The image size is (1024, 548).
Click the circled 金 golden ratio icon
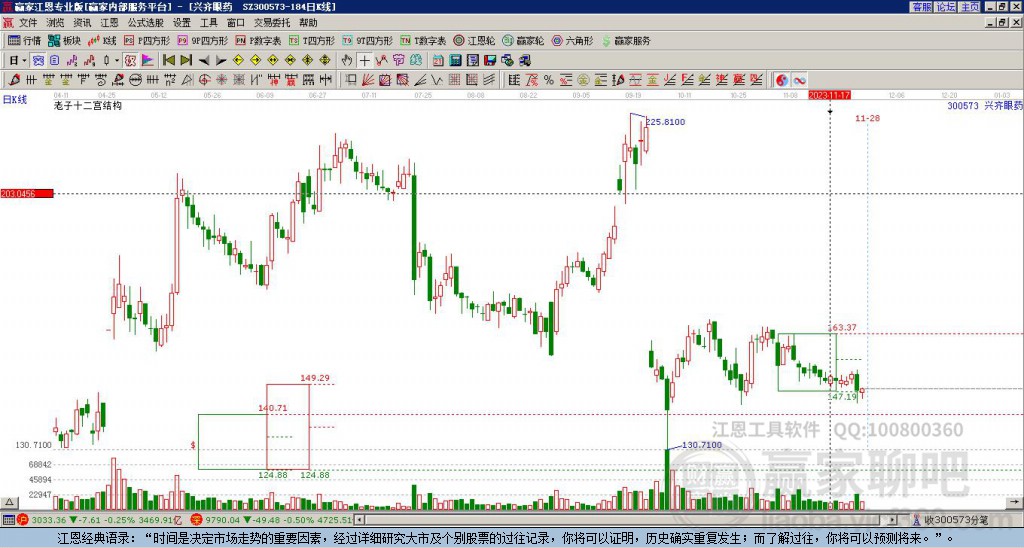(583, 80)
